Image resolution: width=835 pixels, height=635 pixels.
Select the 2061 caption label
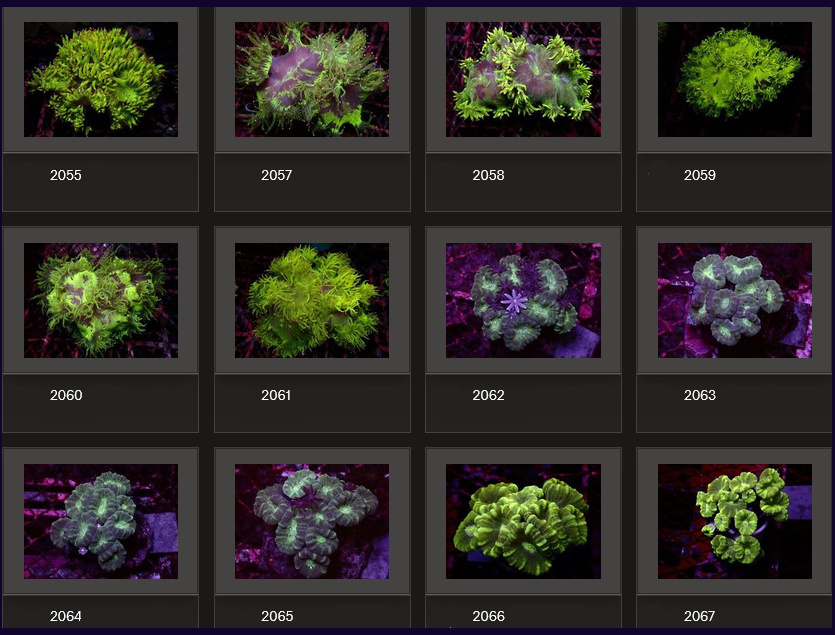[276, 395]
